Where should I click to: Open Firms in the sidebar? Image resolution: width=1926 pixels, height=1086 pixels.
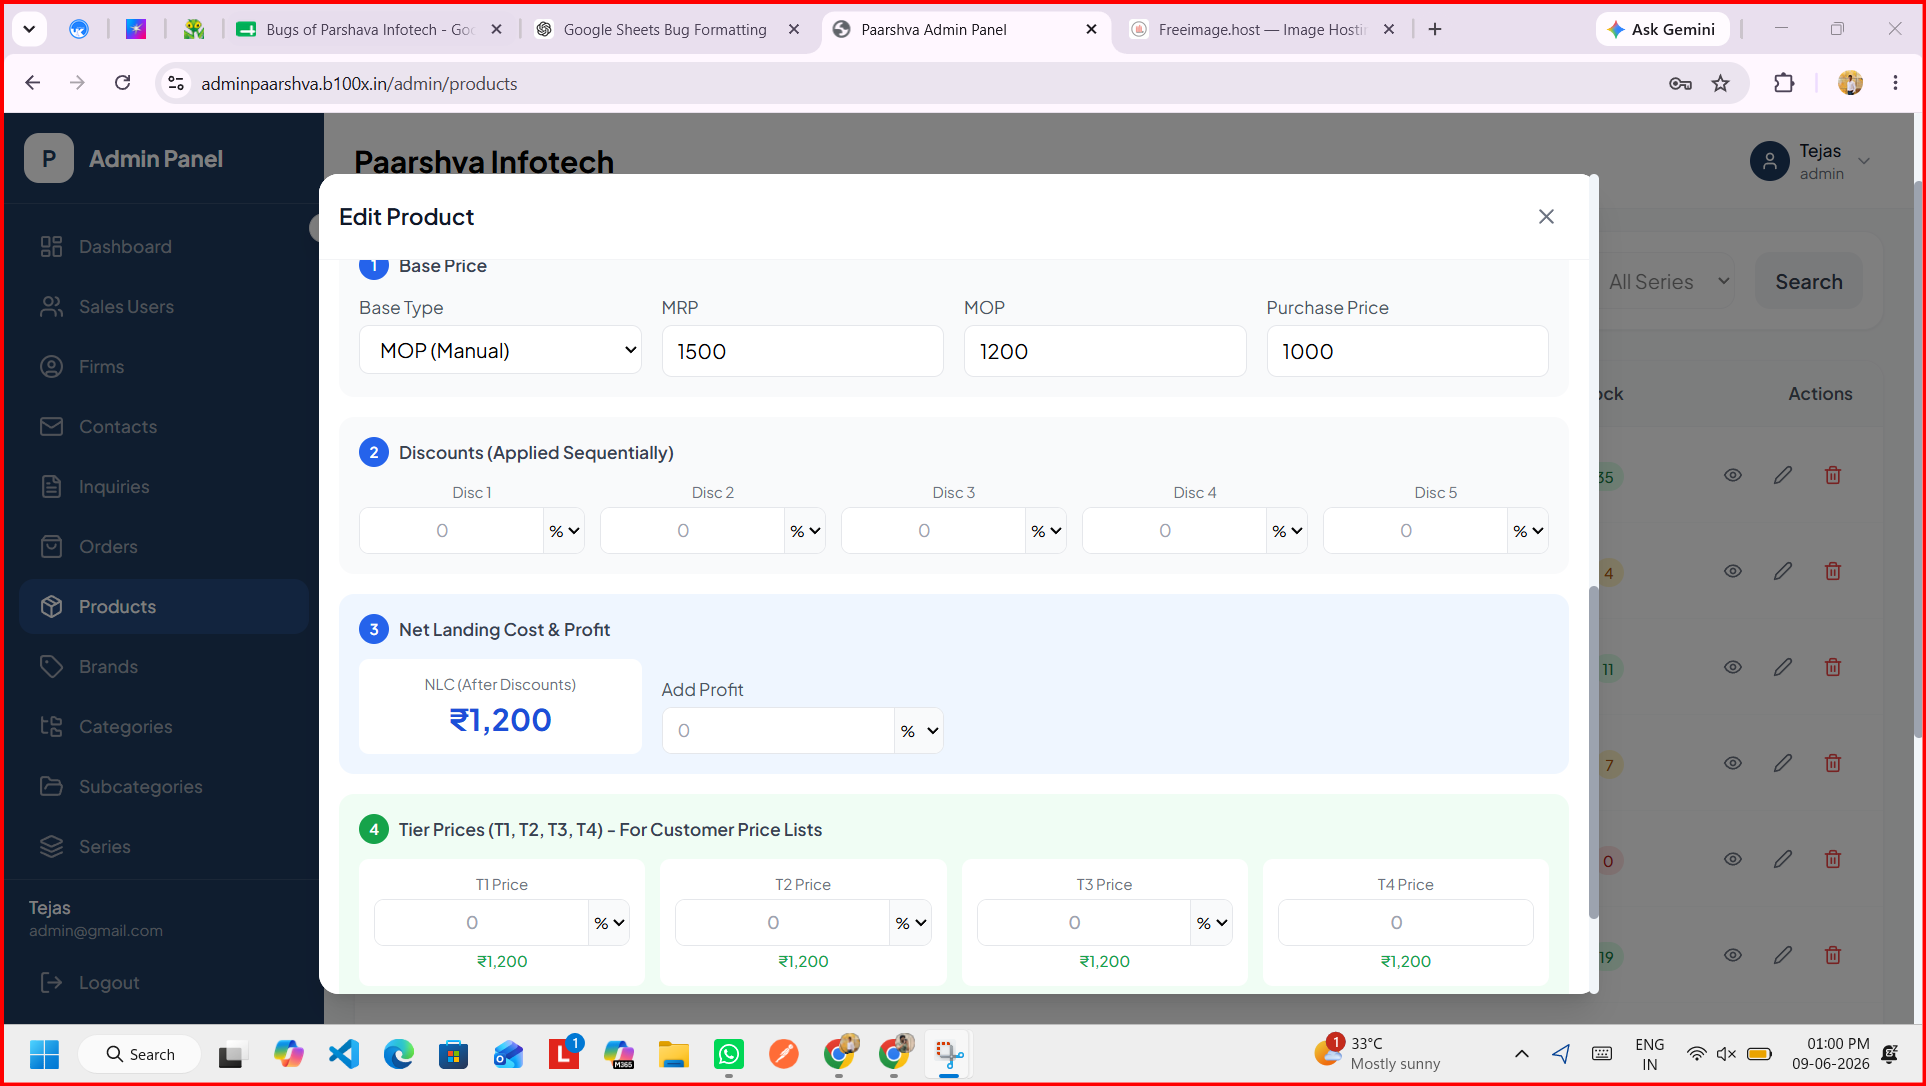click(163, 367)
